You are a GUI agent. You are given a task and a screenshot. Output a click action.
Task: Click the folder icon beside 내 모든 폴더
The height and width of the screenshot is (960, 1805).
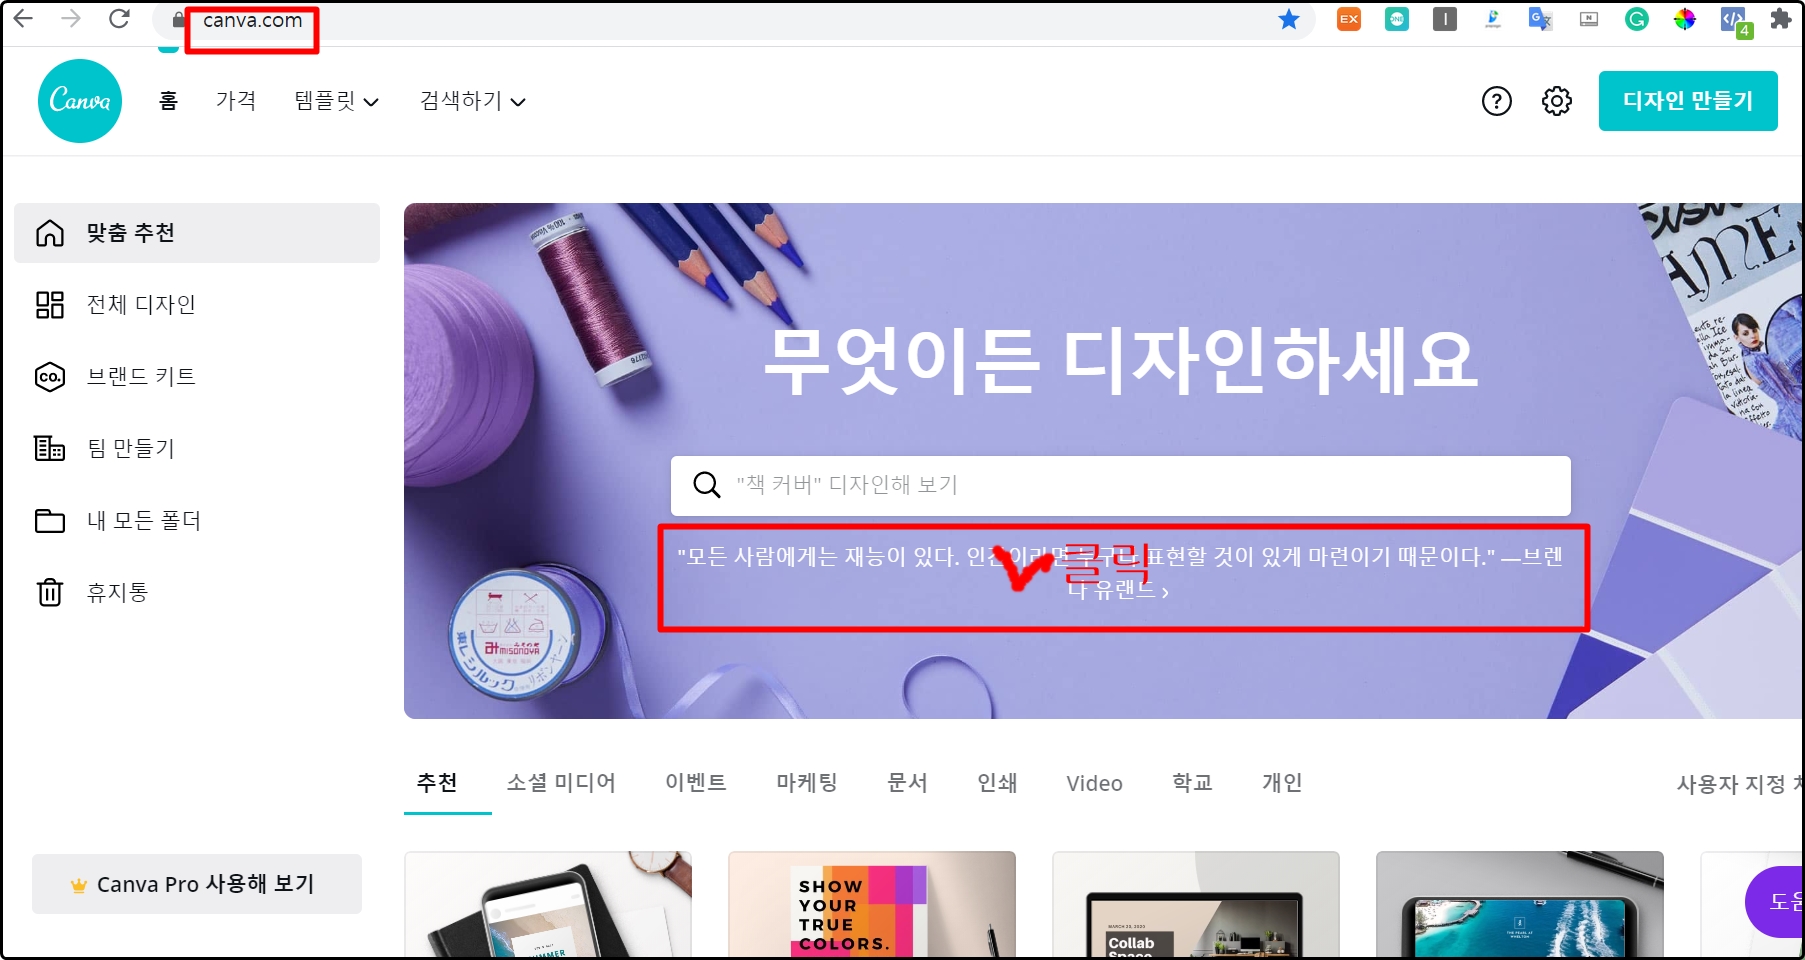(50, 521)
